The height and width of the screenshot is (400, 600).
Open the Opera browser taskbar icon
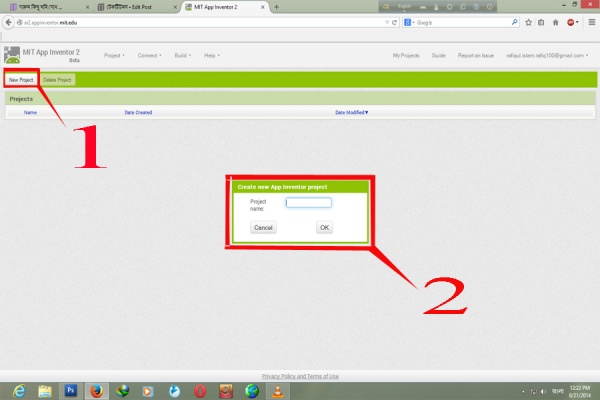click(200, 391)
